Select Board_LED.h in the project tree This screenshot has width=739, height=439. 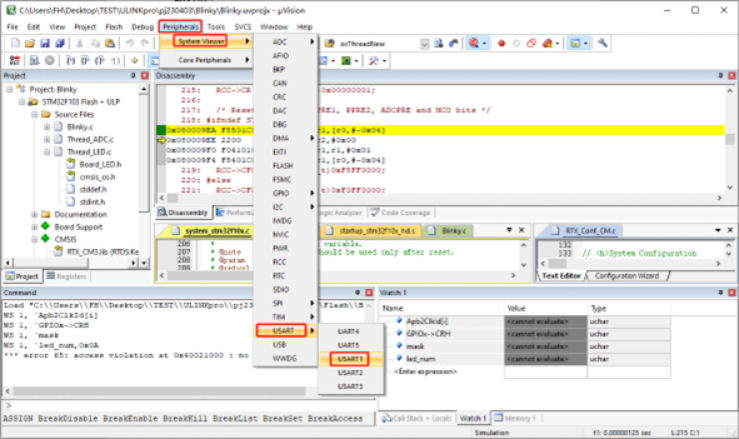point(99,164)
